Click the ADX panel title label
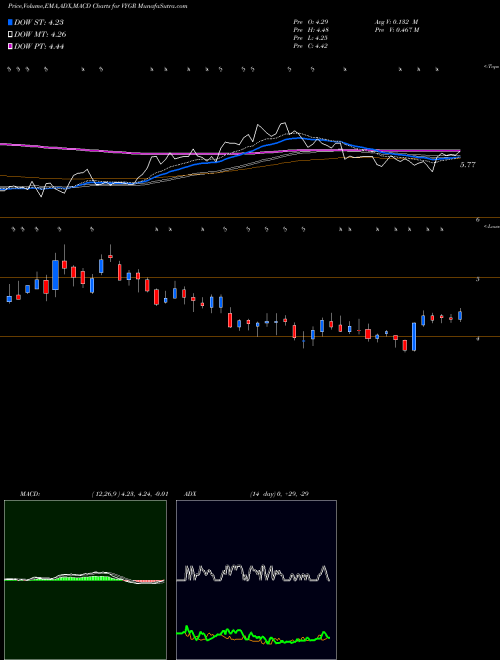The image size is (500, 660). coord(191,494)
